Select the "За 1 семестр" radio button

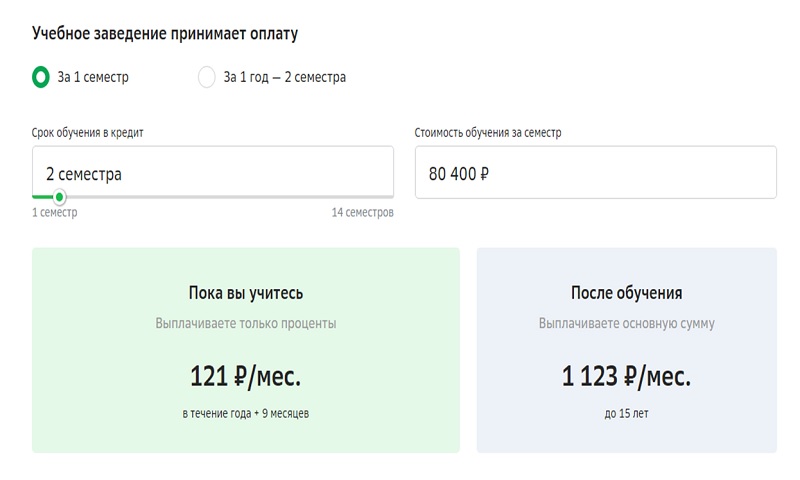pos(40,77)
